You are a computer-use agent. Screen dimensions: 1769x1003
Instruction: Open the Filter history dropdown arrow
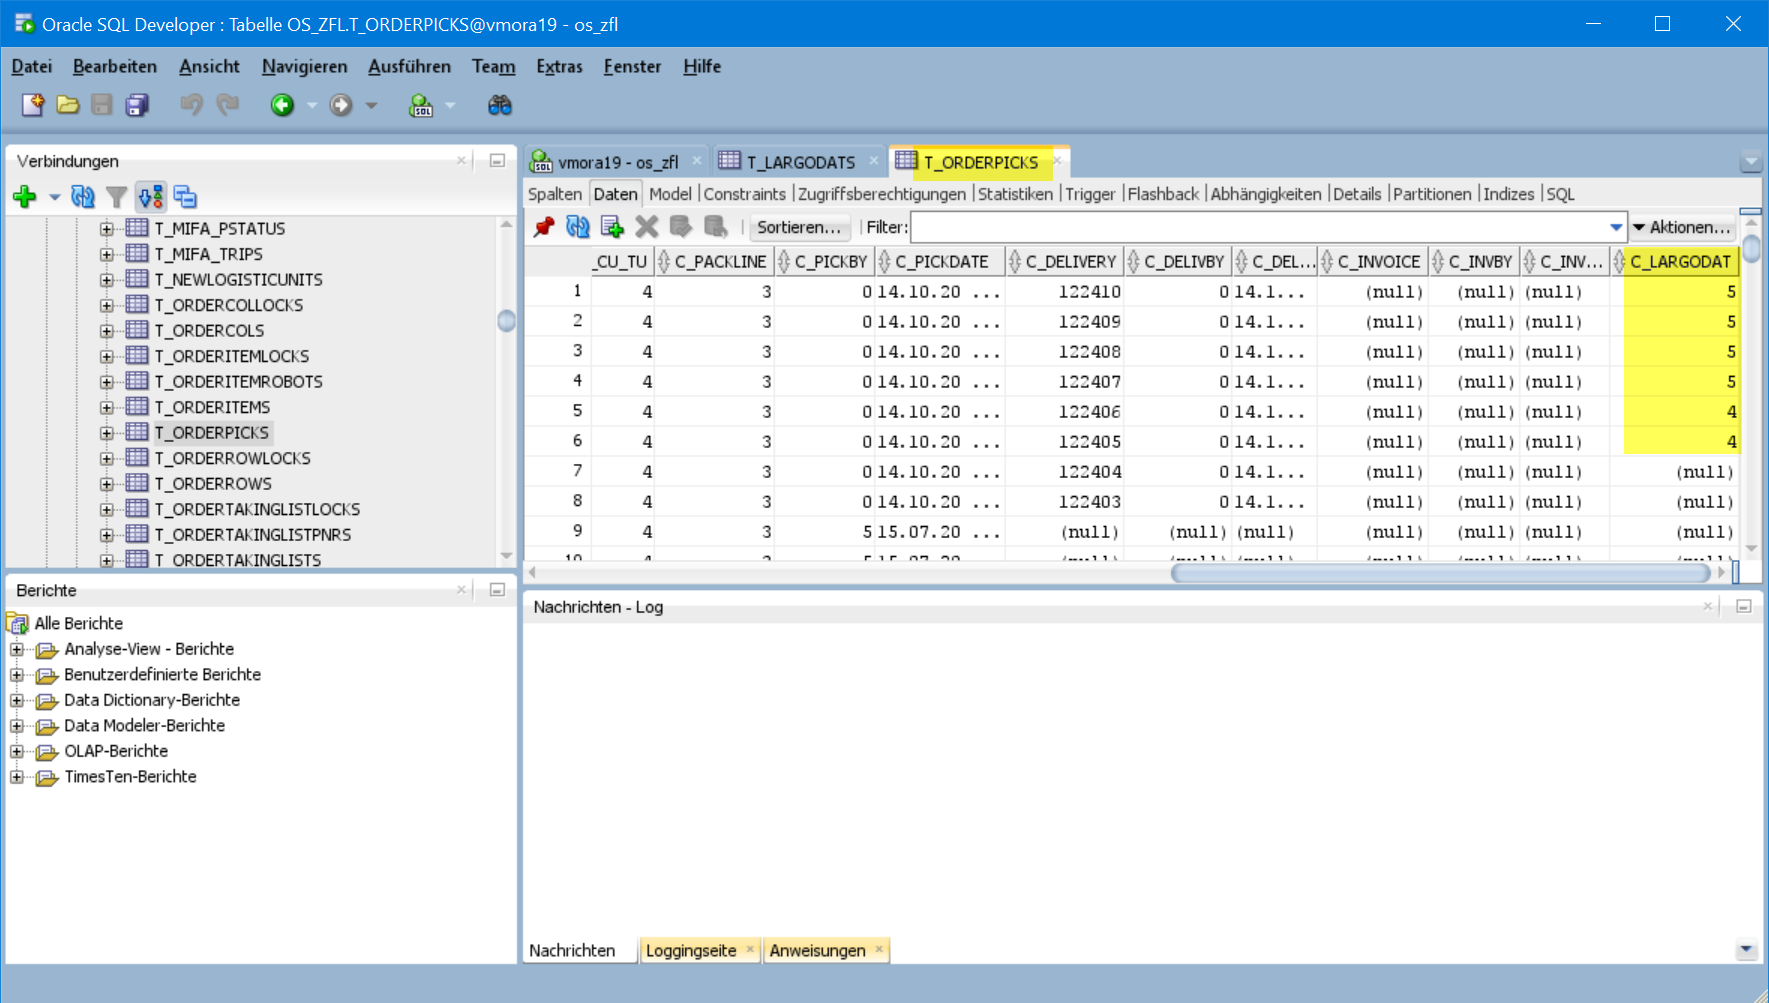pos(1616,227)
